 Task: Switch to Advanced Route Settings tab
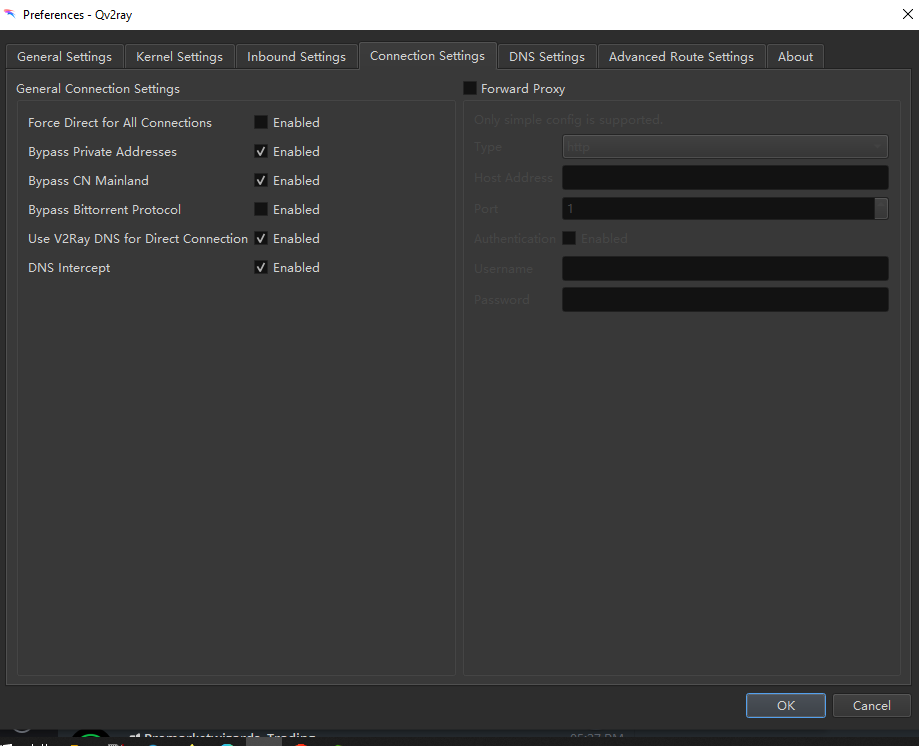(681, 57)
